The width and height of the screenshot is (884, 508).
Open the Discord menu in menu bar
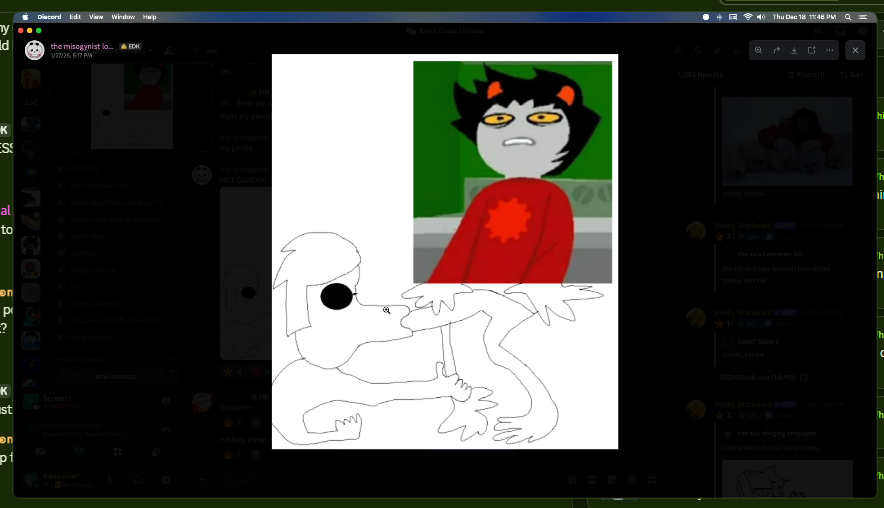(49, 17)
